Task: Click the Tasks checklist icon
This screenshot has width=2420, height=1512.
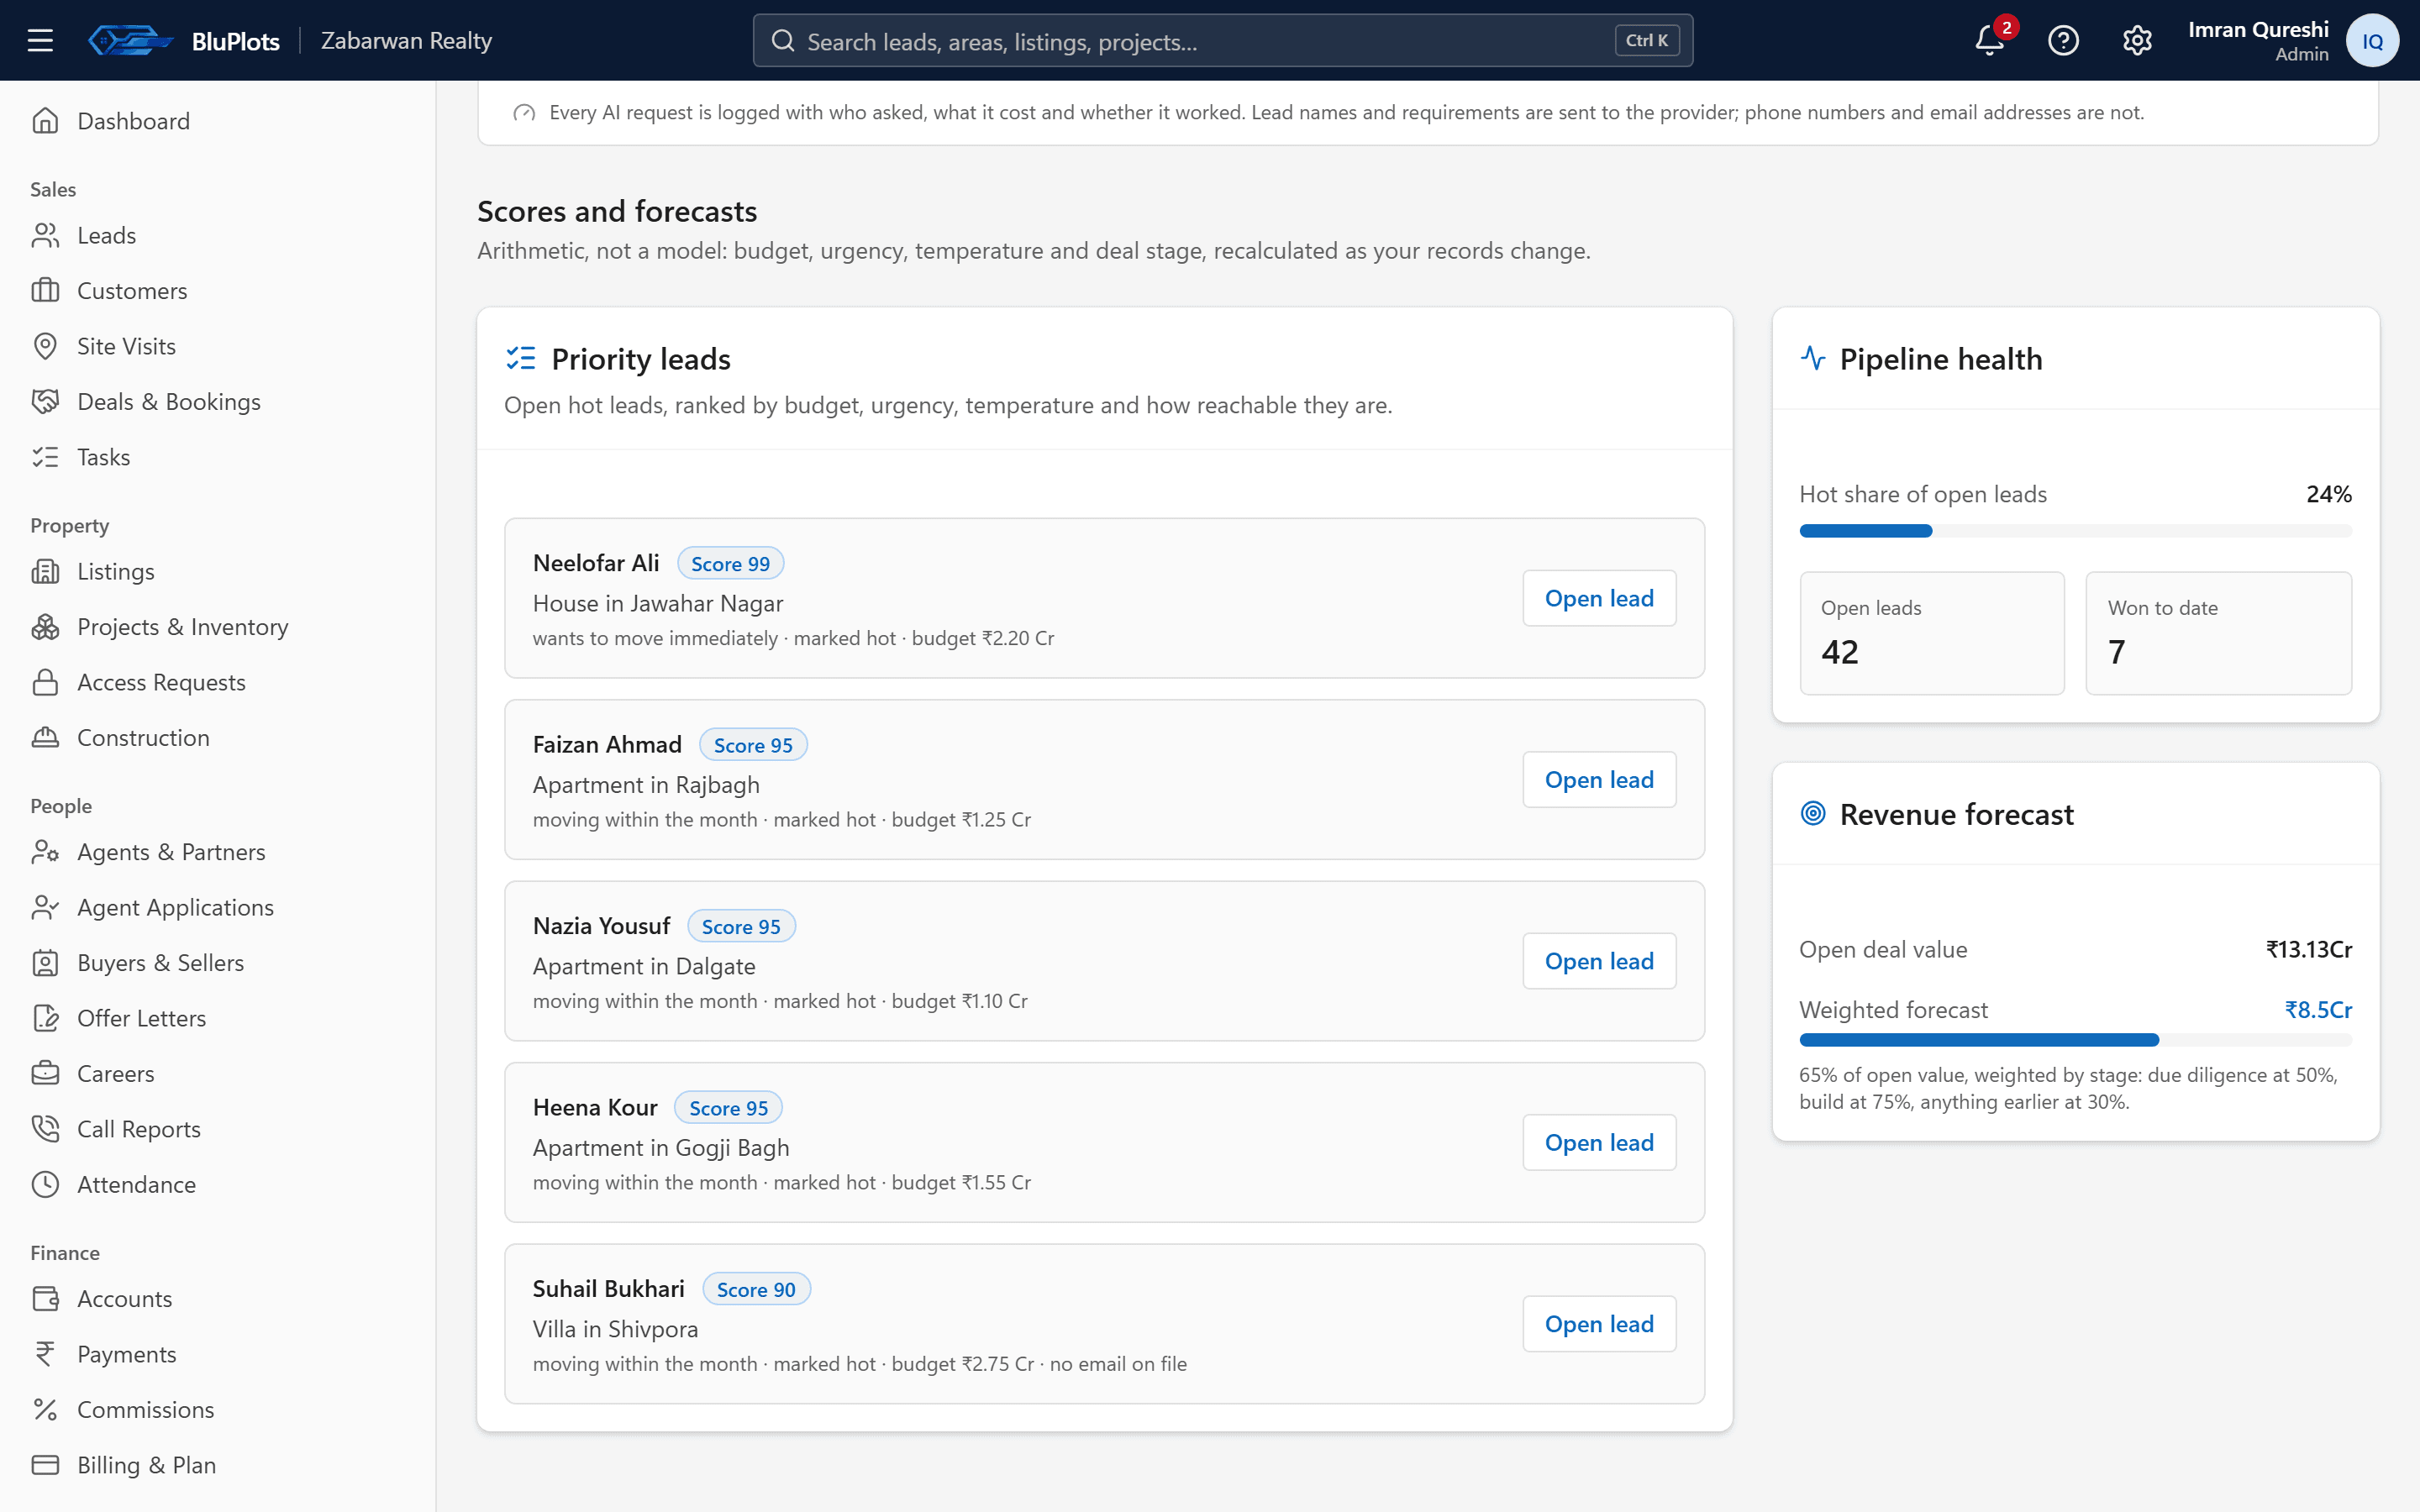Action: (x=45, y=457)
